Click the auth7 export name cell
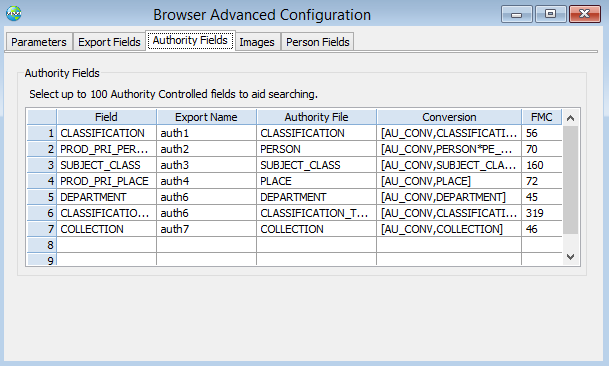This screenshot has height=366, width=609. click(206, 229)
